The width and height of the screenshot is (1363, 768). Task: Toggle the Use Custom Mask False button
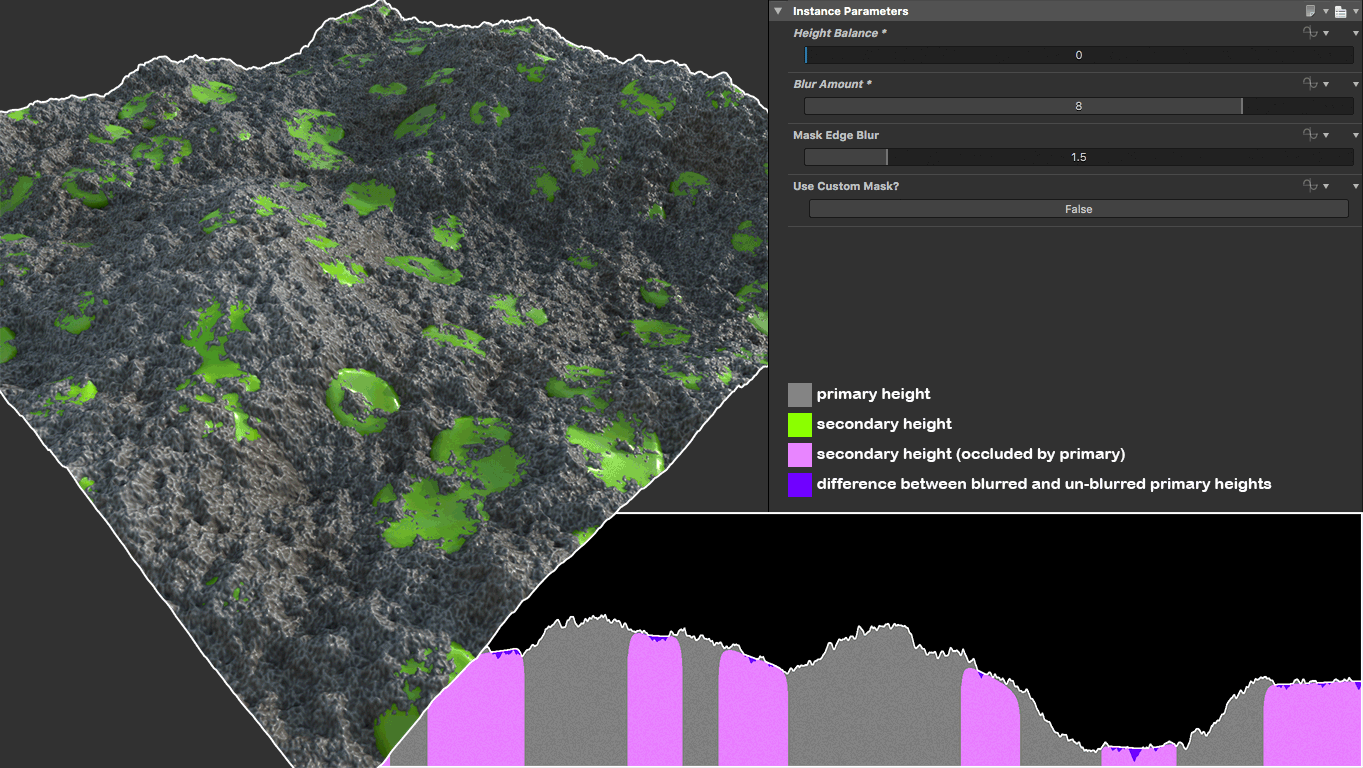[x=1078, y=209]
